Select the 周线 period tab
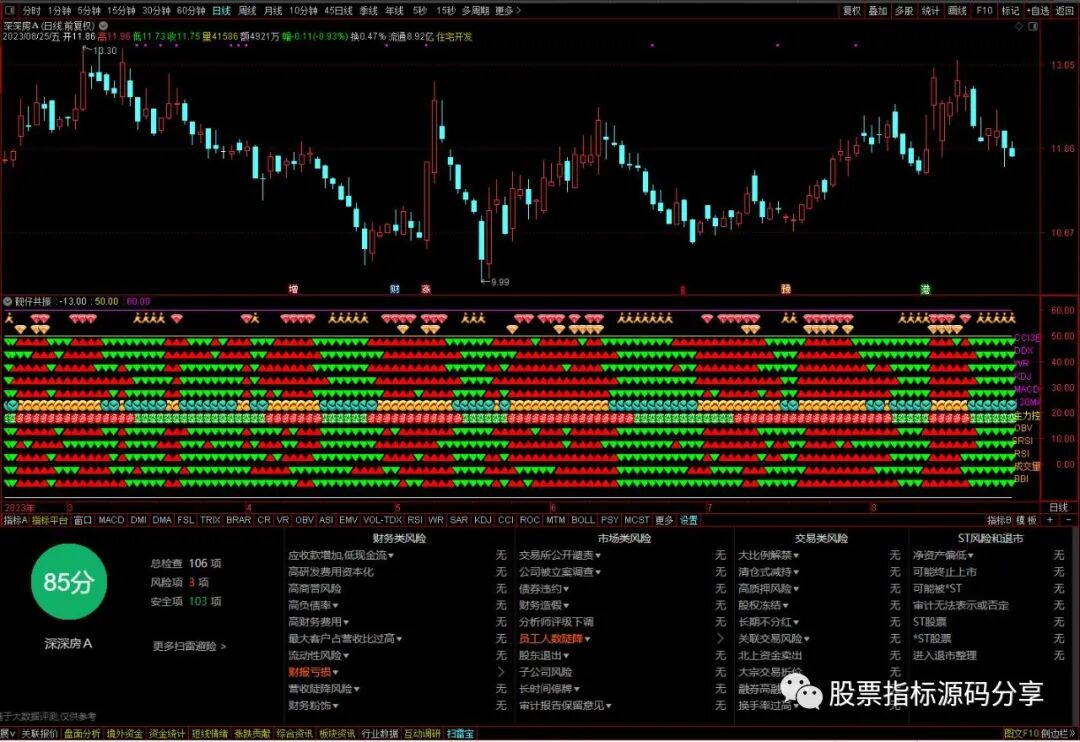Screen dimensions: 1080x742 pyautogui.click(x=247, y=11)
